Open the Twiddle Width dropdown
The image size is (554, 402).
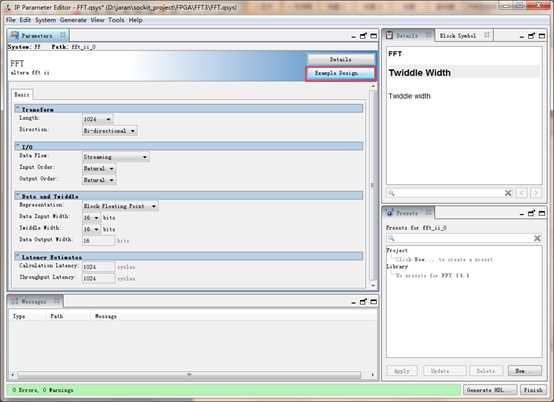pos(91,230)
